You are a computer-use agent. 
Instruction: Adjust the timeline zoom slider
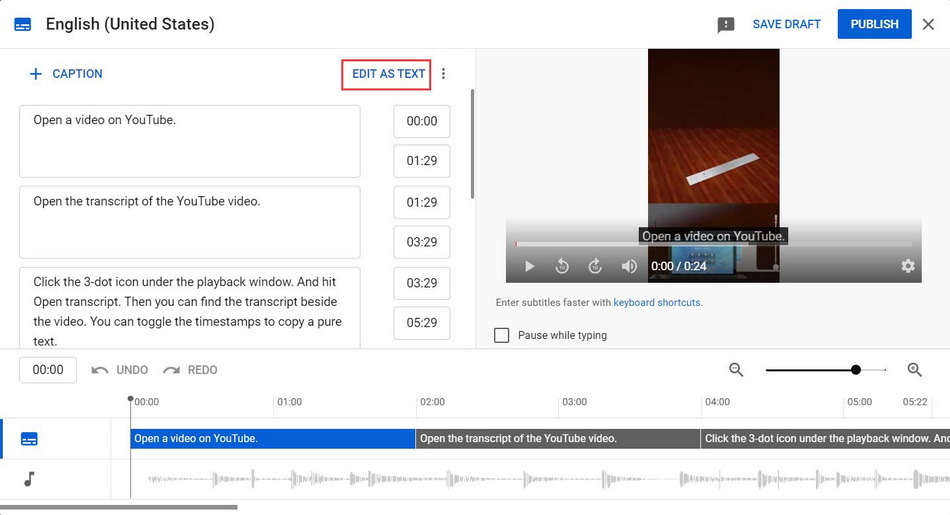point(856,370)
